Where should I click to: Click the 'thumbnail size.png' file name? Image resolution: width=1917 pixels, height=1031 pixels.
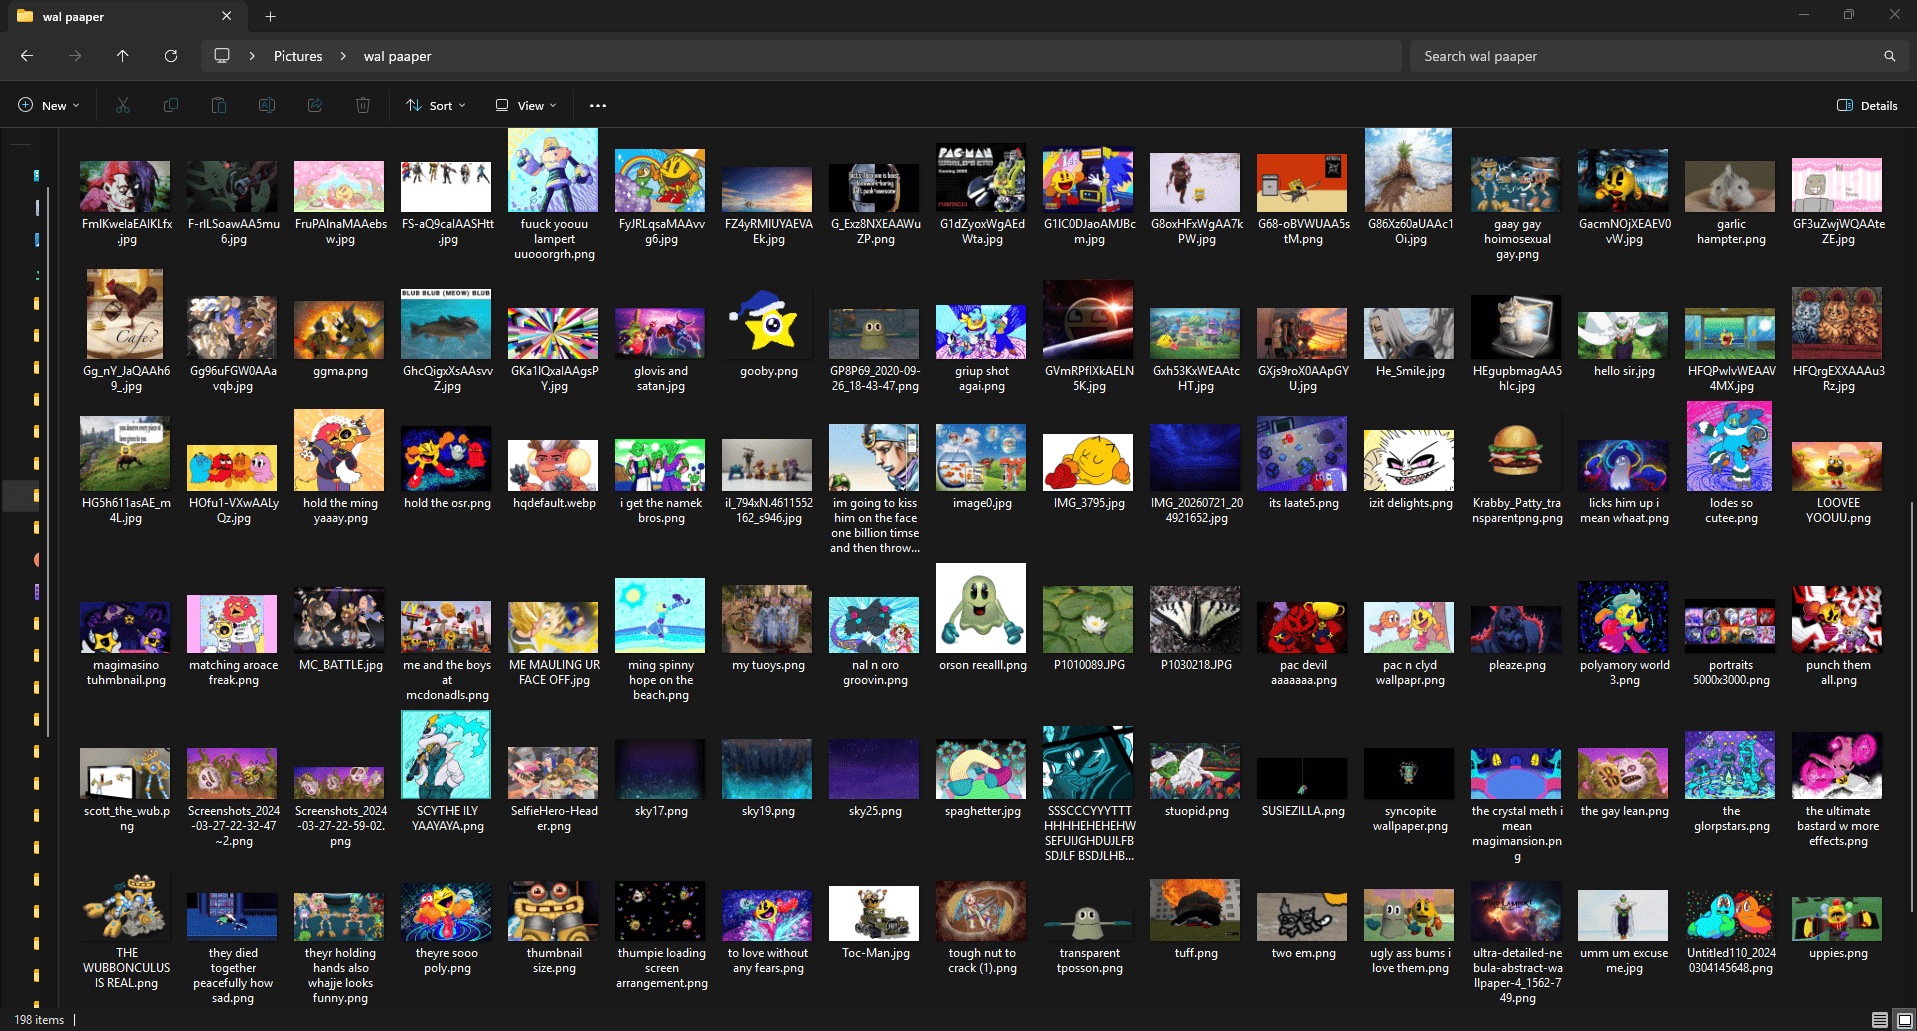(x=554, y=960)
